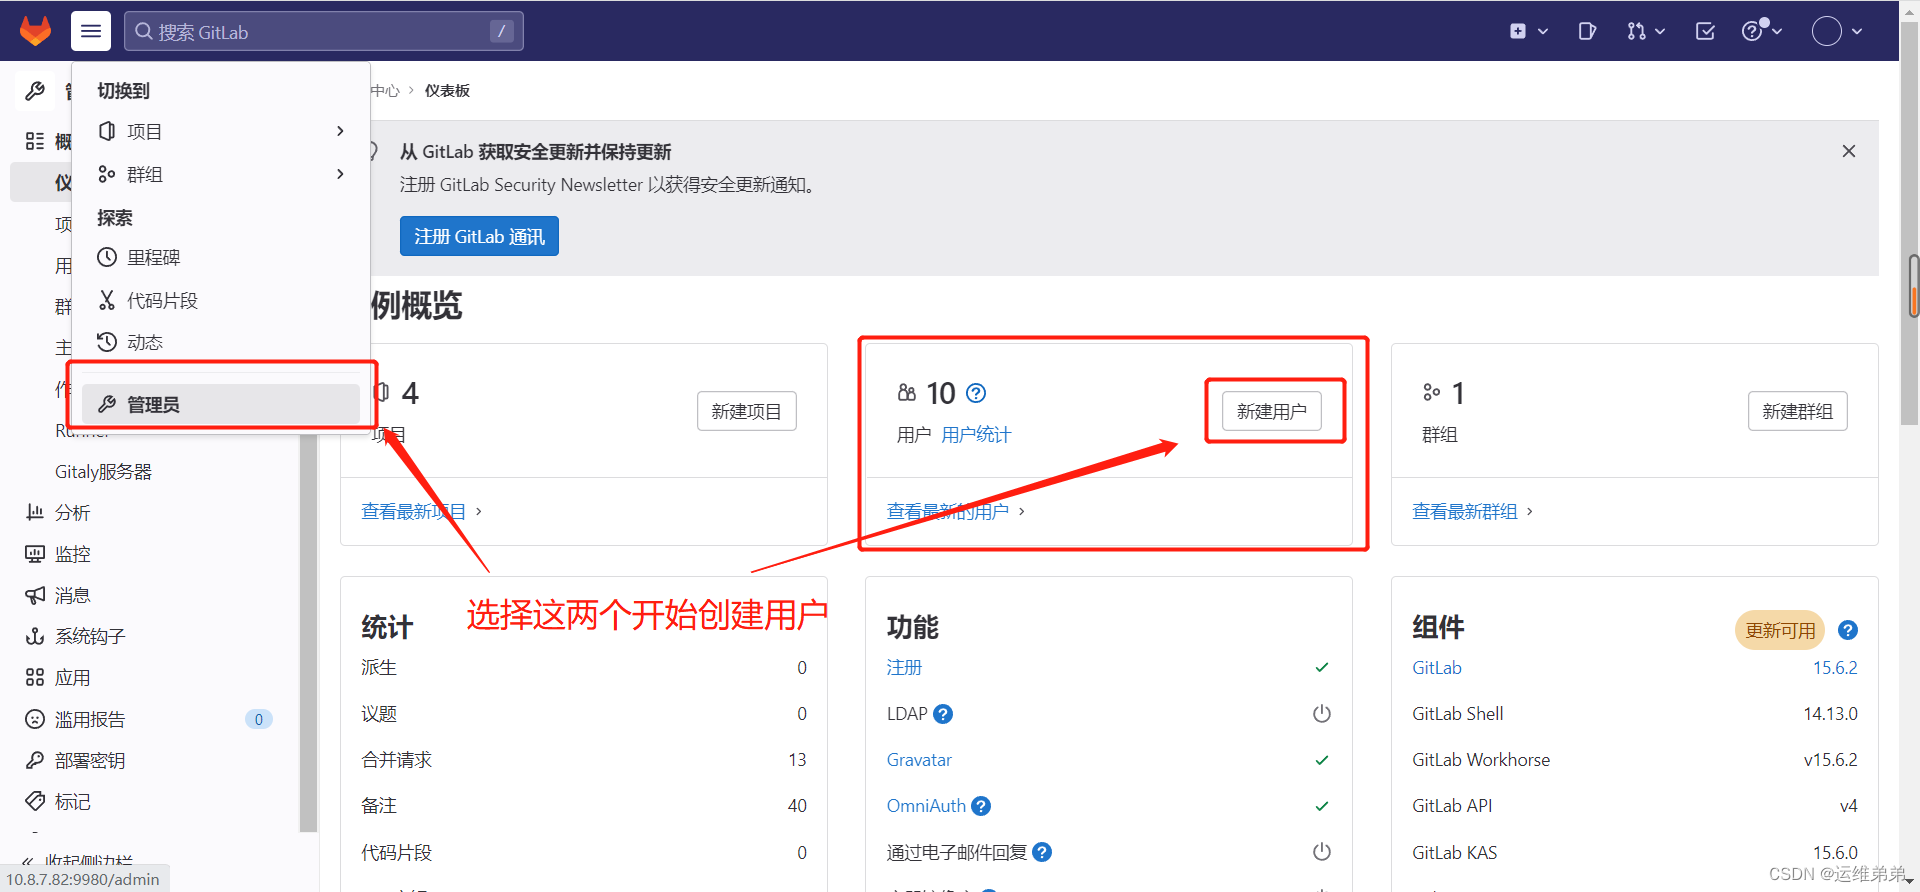1920x892 pixels.
Task: Open the issues icon in top bar
Action: [x=1587, y=31]
